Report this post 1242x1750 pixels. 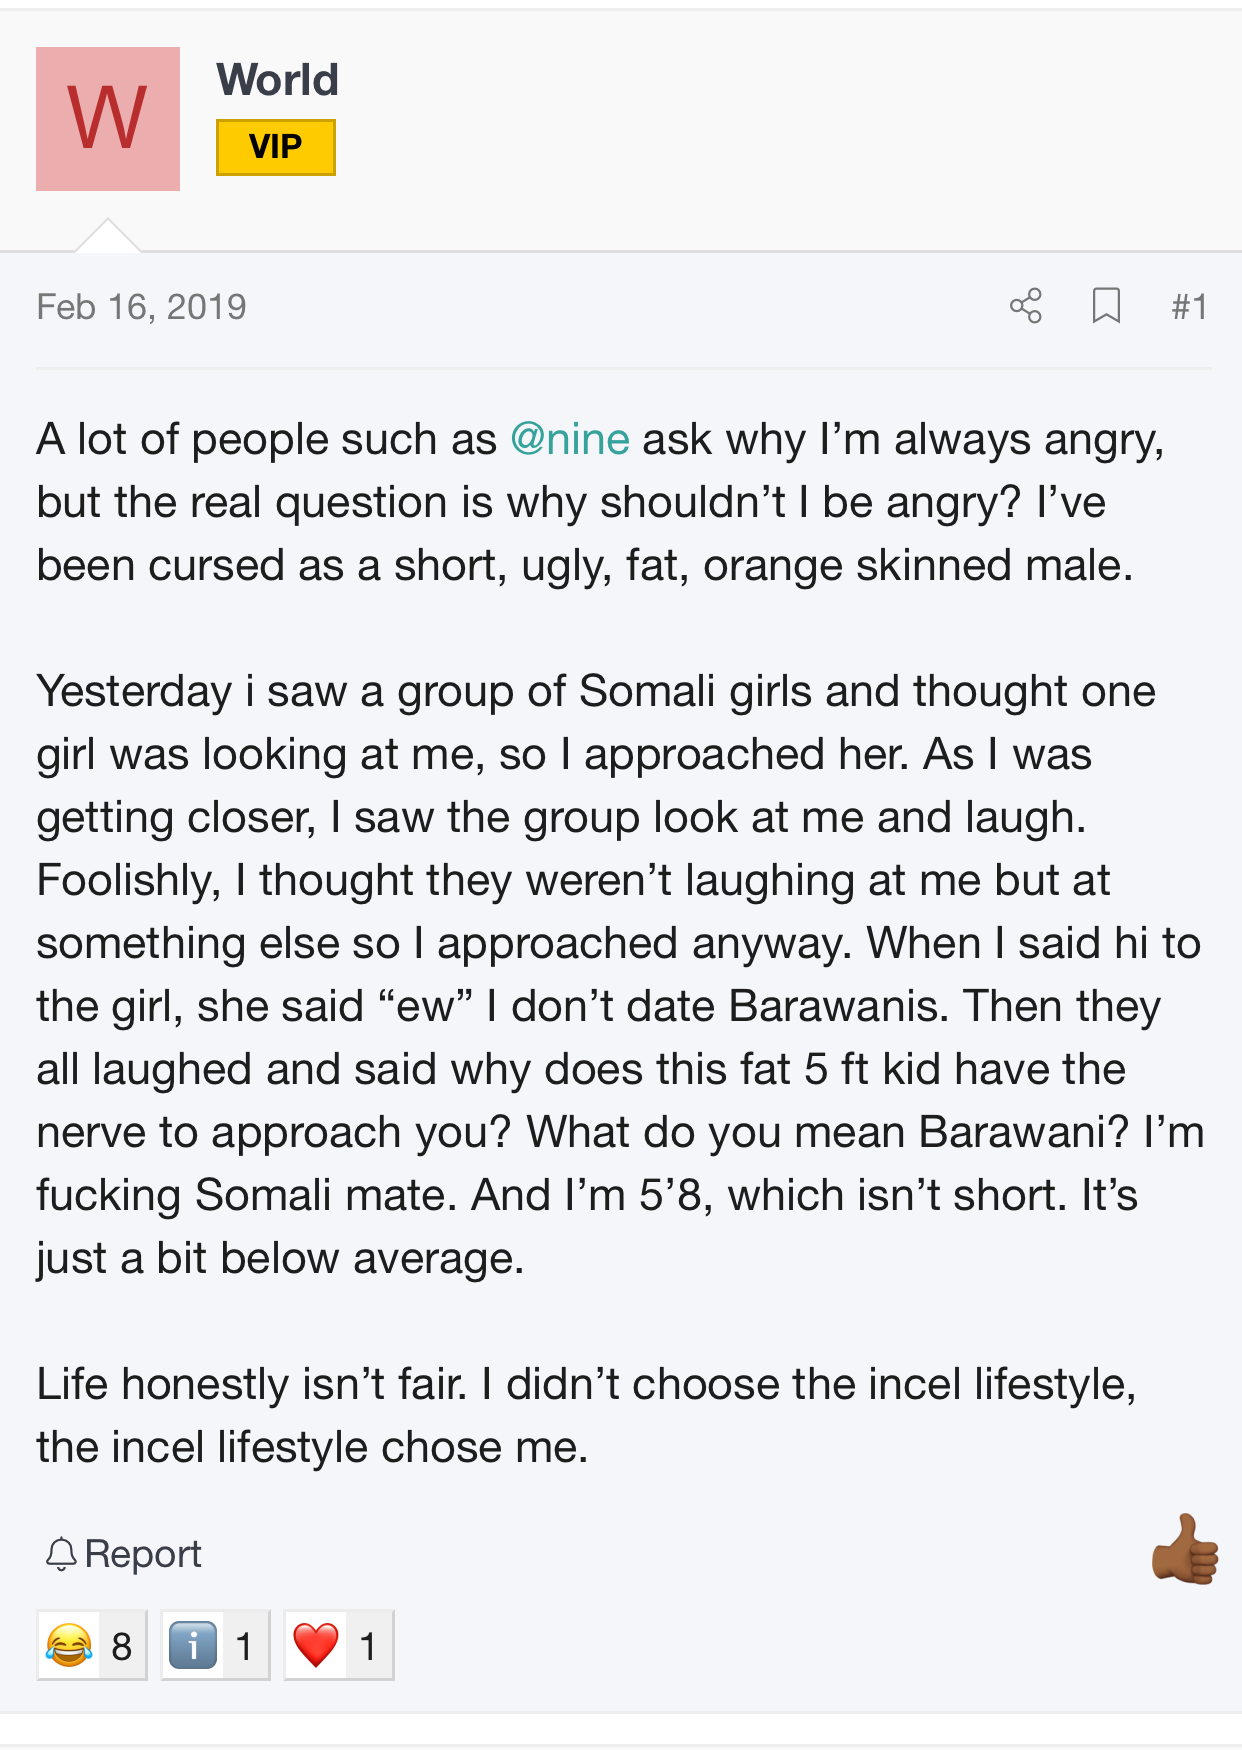tap(143, 1554)
